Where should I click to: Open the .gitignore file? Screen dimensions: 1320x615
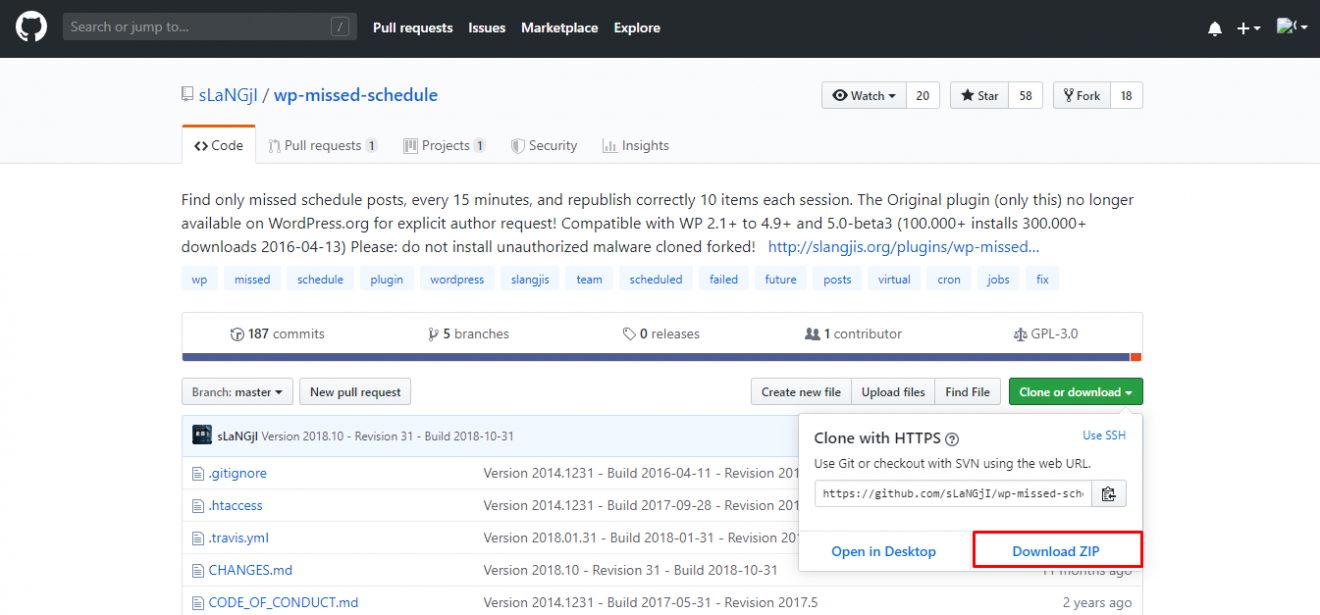click(x=237, y=473)
